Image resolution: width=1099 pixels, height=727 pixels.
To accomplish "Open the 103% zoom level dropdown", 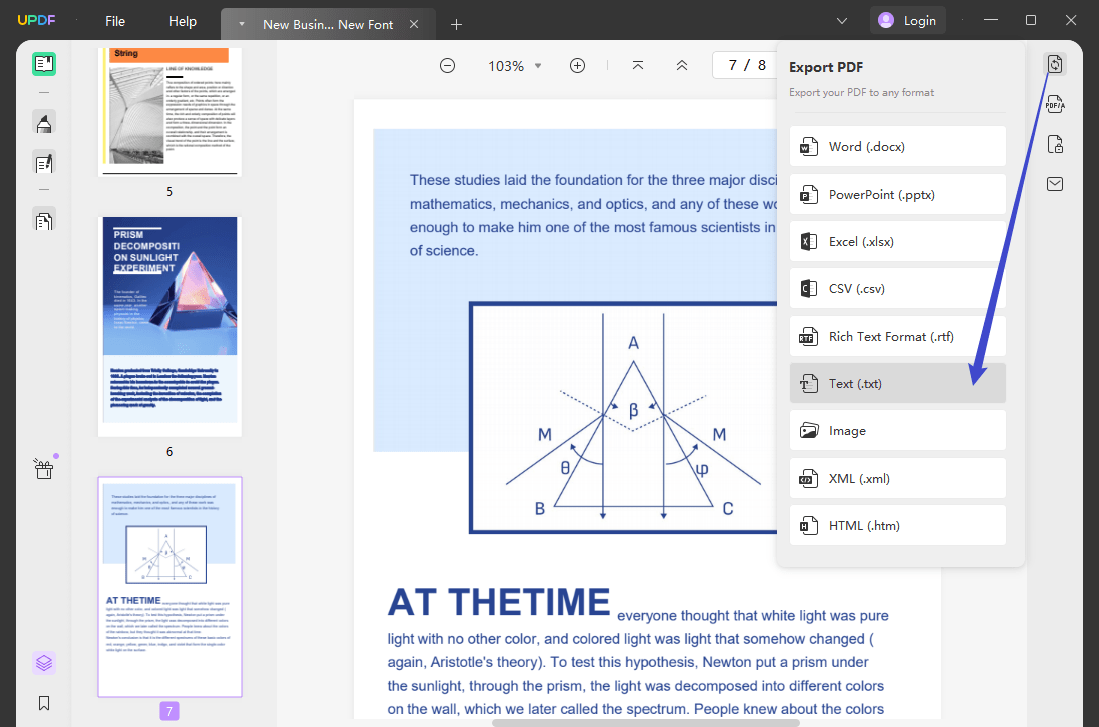I will (x=513, y=65).
